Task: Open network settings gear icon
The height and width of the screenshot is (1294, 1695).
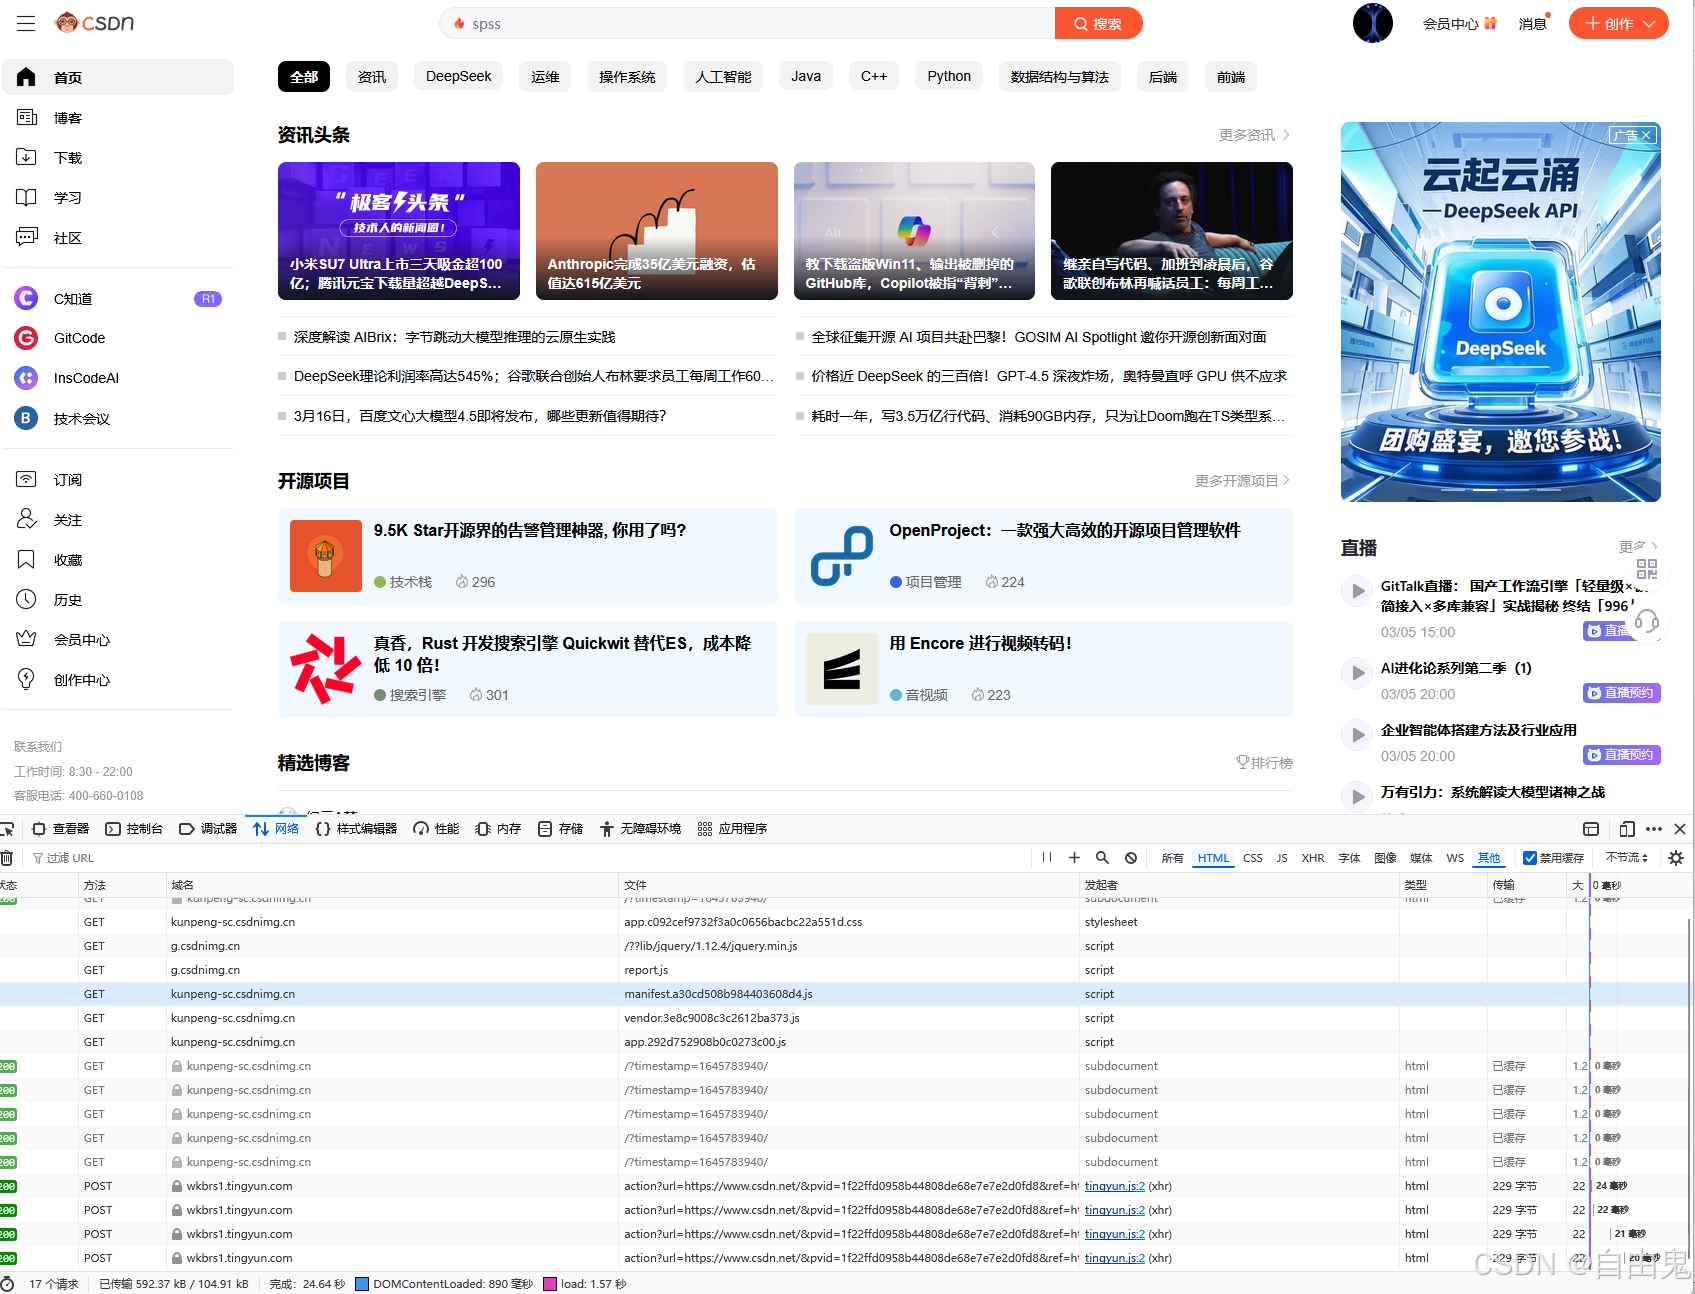Action: [1676, 857]
